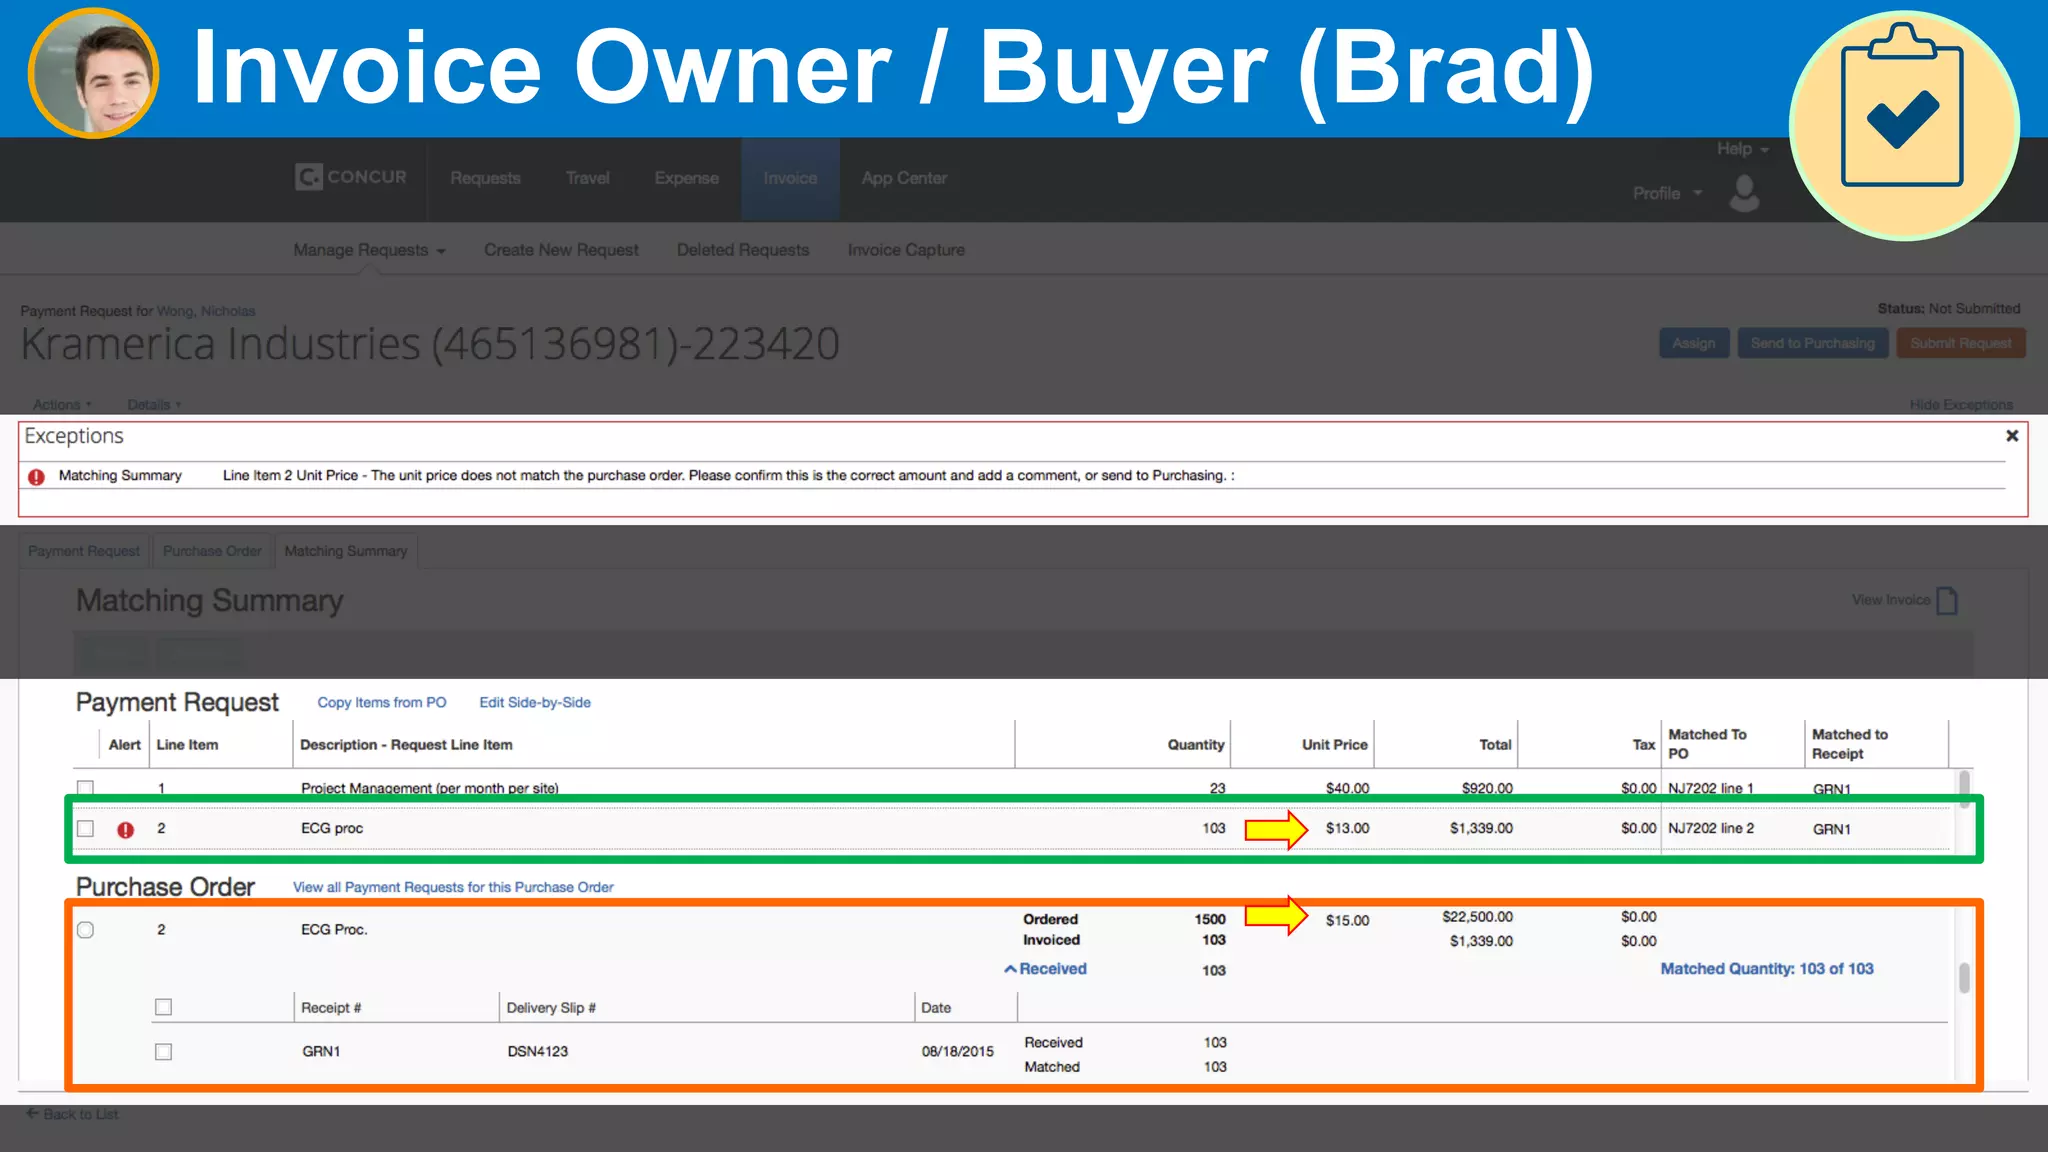Viewport: 2048px width, 1152px height.
Task: Open the Details dropdown
Action: coord(154,405)
